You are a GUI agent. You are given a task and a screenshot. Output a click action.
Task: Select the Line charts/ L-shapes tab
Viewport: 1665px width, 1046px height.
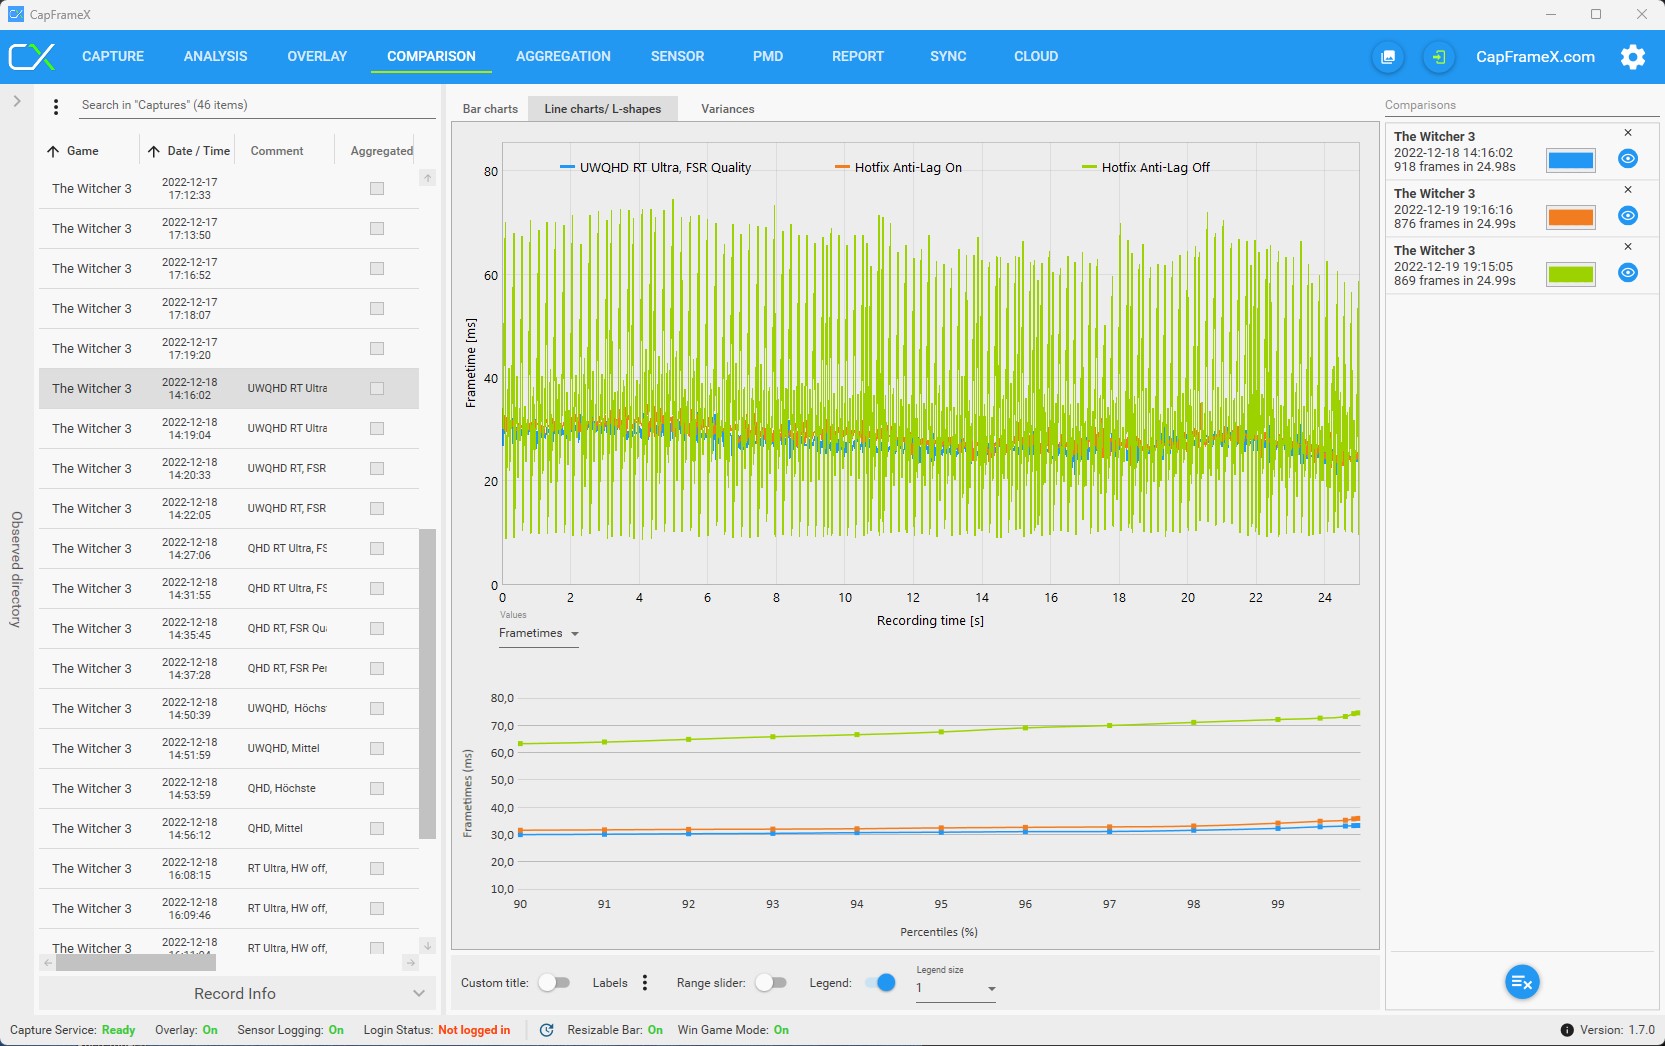point(603,109)
